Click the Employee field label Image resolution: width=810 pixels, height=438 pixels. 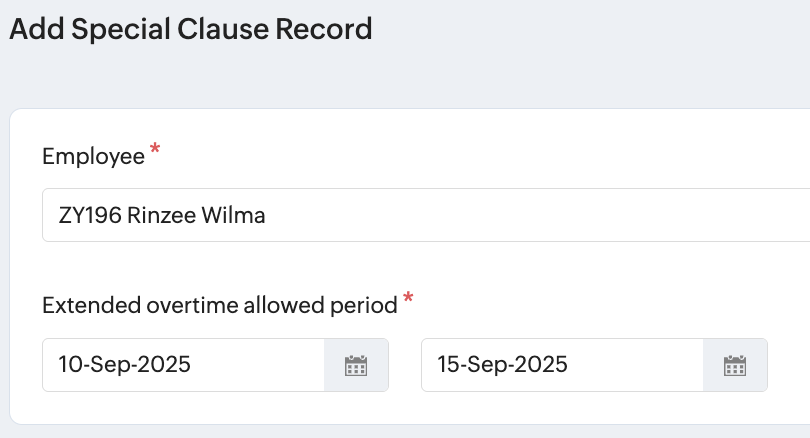pos(93,156)
